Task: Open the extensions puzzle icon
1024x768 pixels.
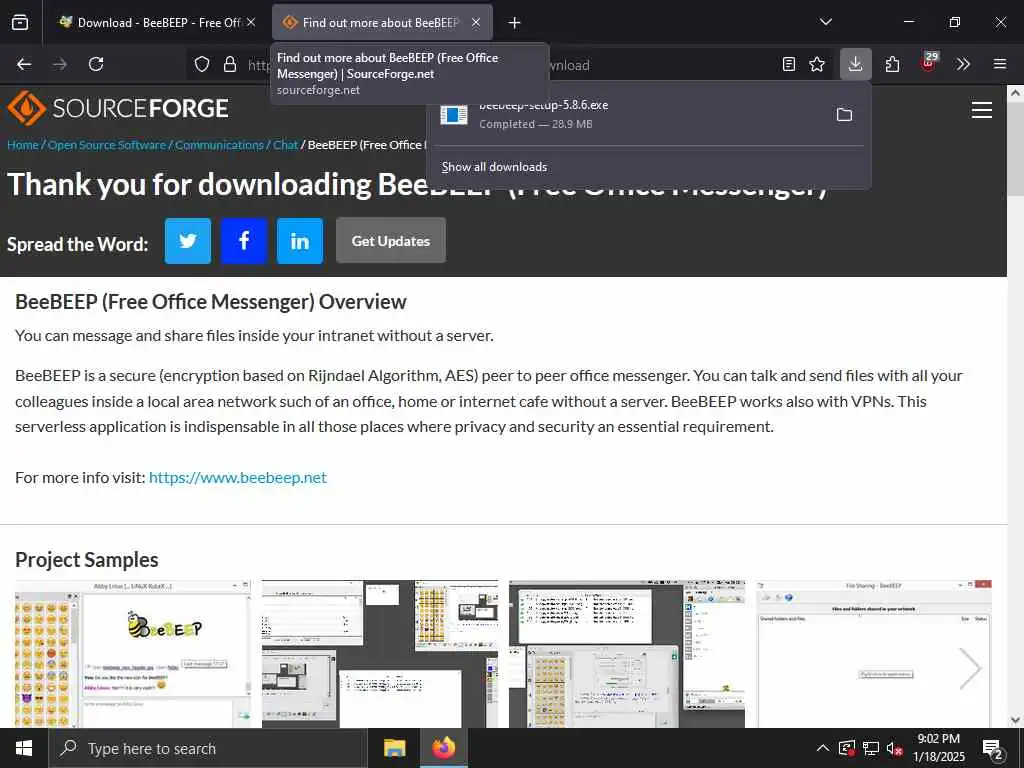Action: click(893, 64)
